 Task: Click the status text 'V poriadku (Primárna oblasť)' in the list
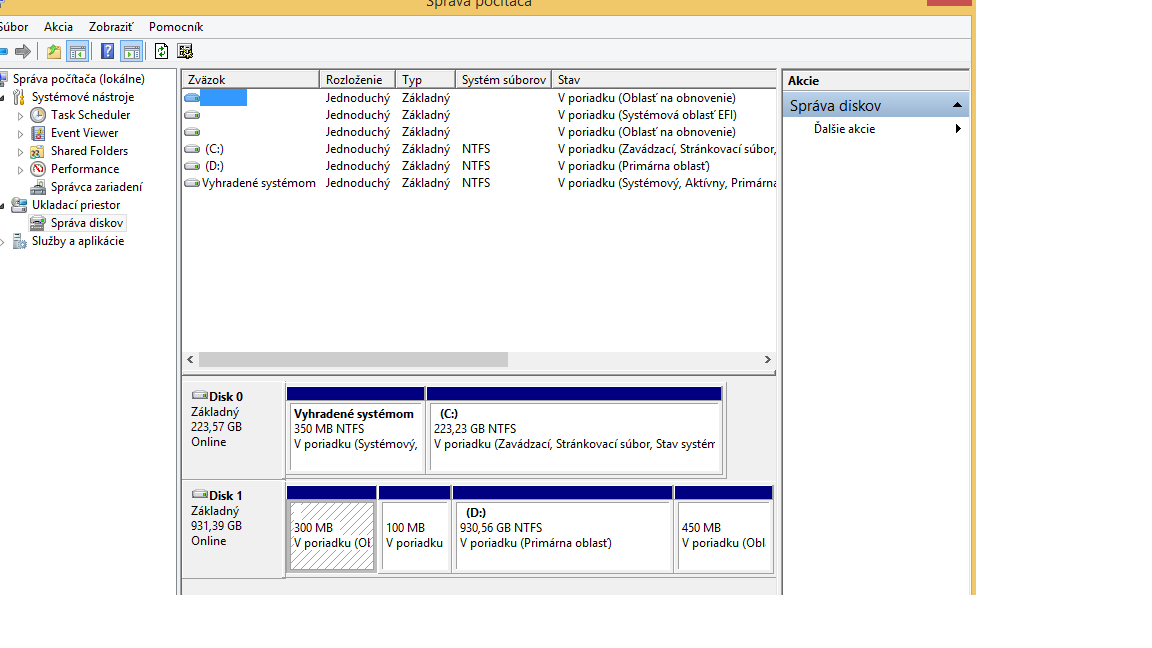coord(634,166)
